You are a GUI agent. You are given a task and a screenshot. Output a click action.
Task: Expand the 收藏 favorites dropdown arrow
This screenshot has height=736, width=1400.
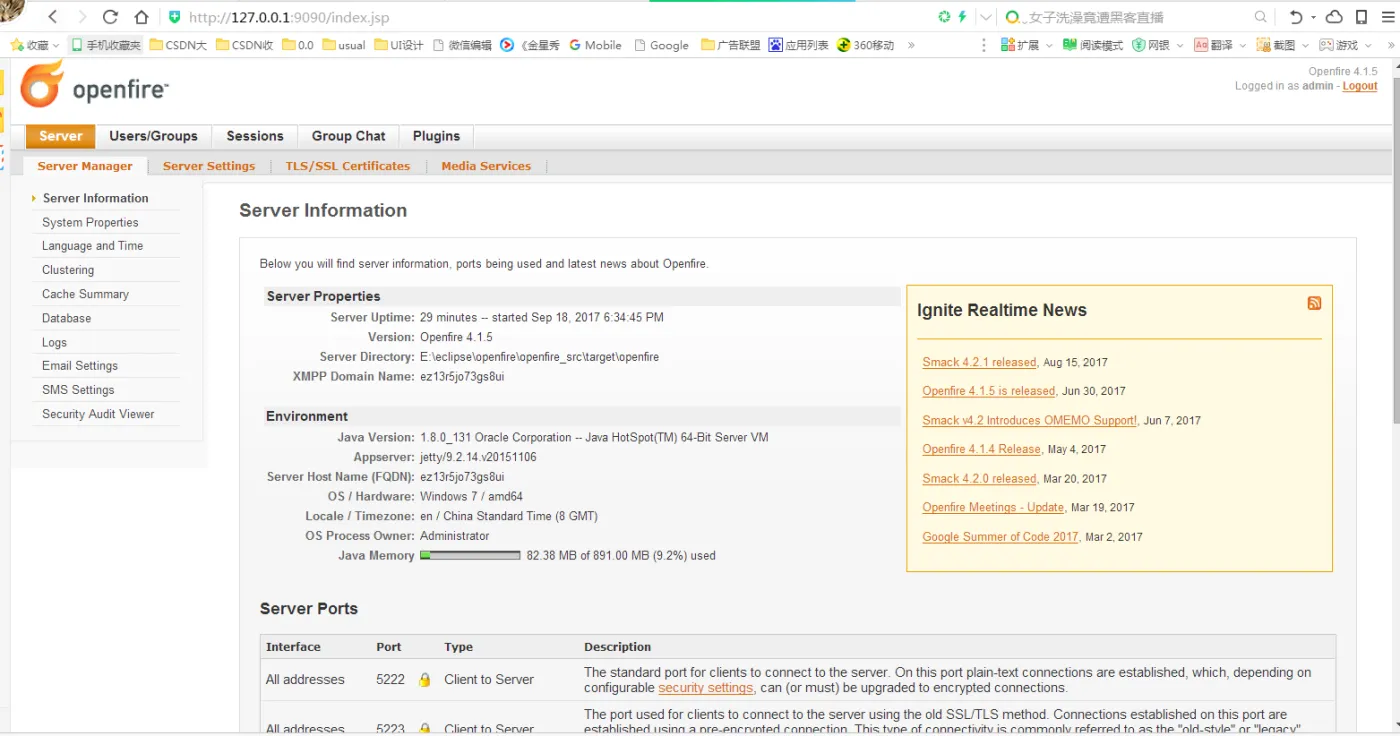[56, 46]
